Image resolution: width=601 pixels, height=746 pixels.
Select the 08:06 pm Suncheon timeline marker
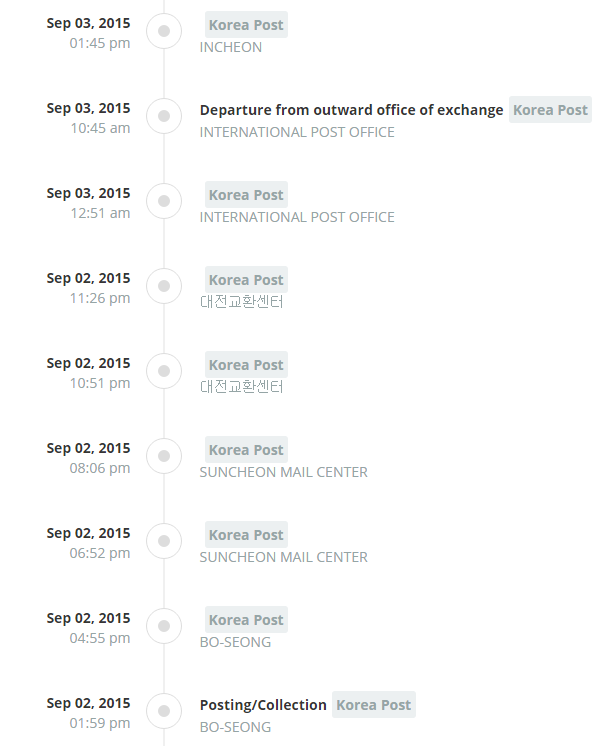point(164,456)
